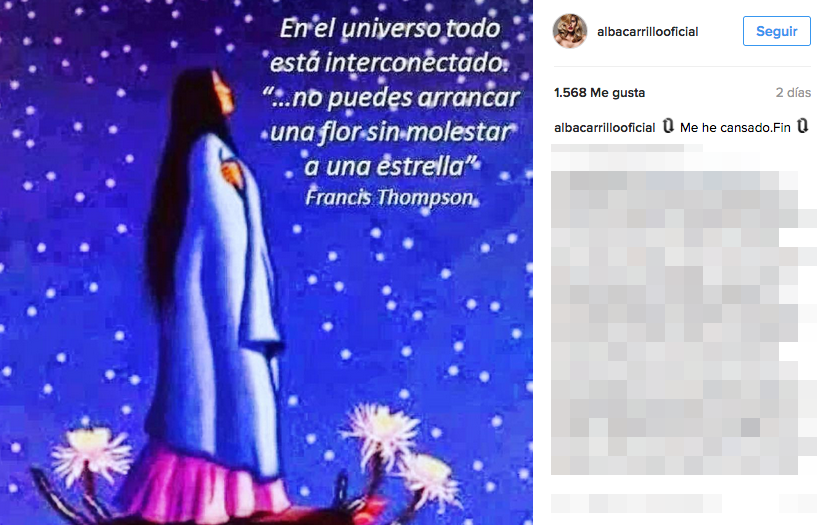
Task: Select albacarrilloofficial username beside the caption
Action: [604, 128]
